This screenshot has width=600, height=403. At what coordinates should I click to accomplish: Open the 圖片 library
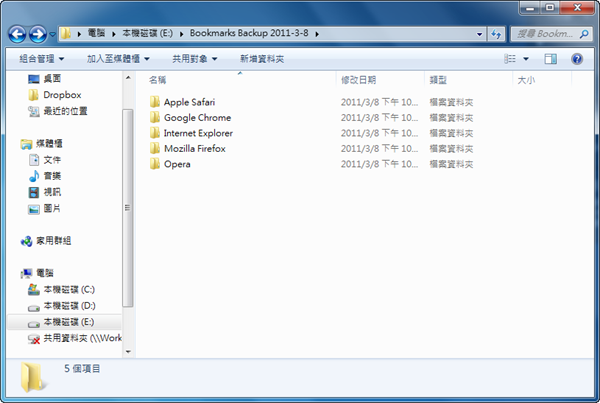52,208
